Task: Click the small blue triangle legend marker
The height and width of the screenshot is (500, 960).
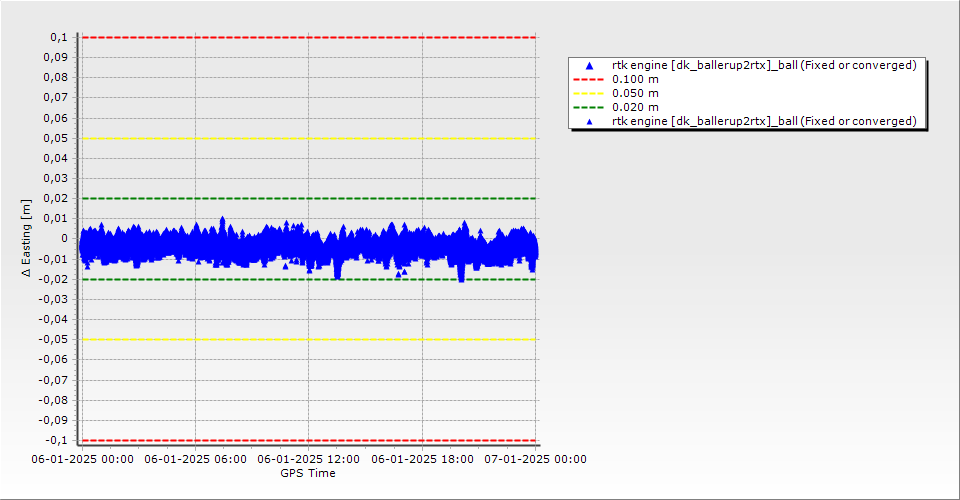Action: [x=589, y=122]
